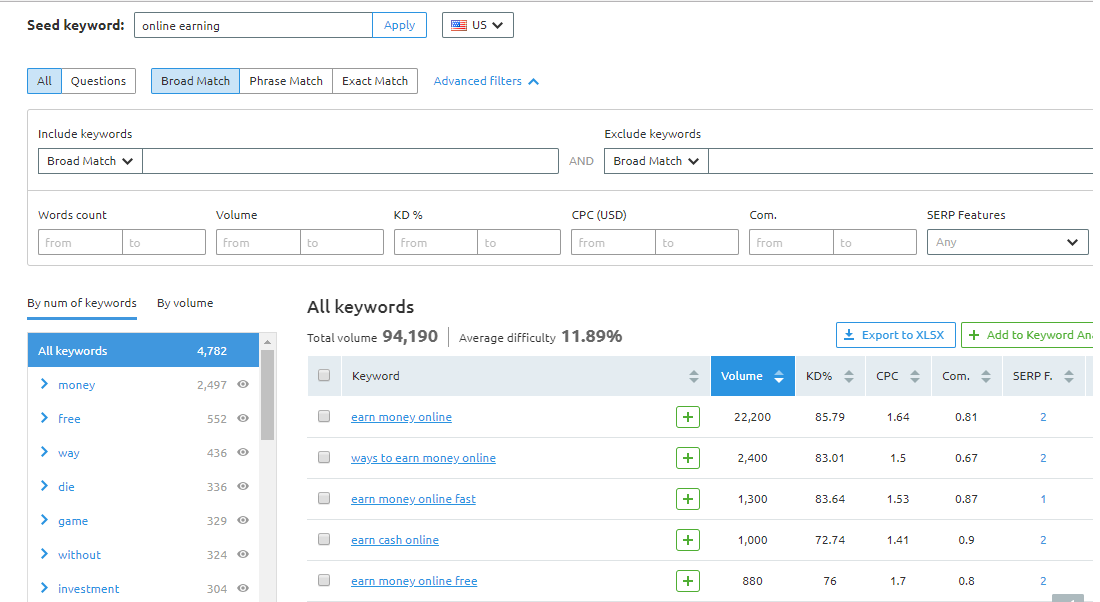Select the 'All keywords' group row
This screenshot has height=602, width=1100.
pyautogui.click(x=144, y=350)
